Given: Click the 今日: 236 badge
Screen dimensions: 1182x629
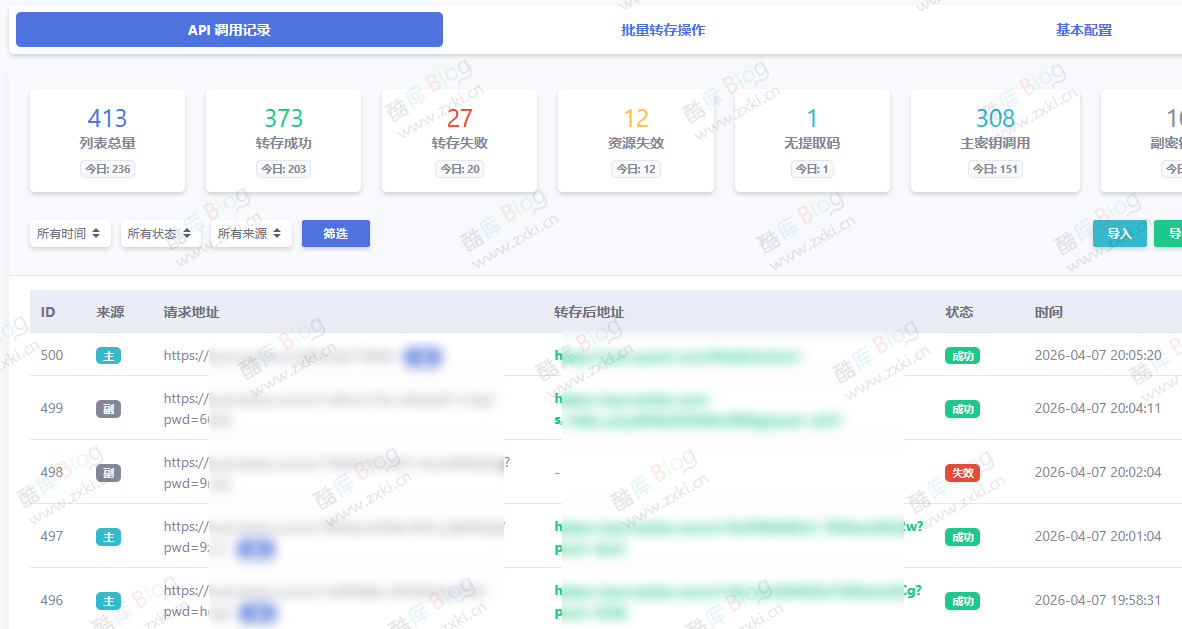Looking at the screenshot, I should pyautogui.click(x=107, y=169).
